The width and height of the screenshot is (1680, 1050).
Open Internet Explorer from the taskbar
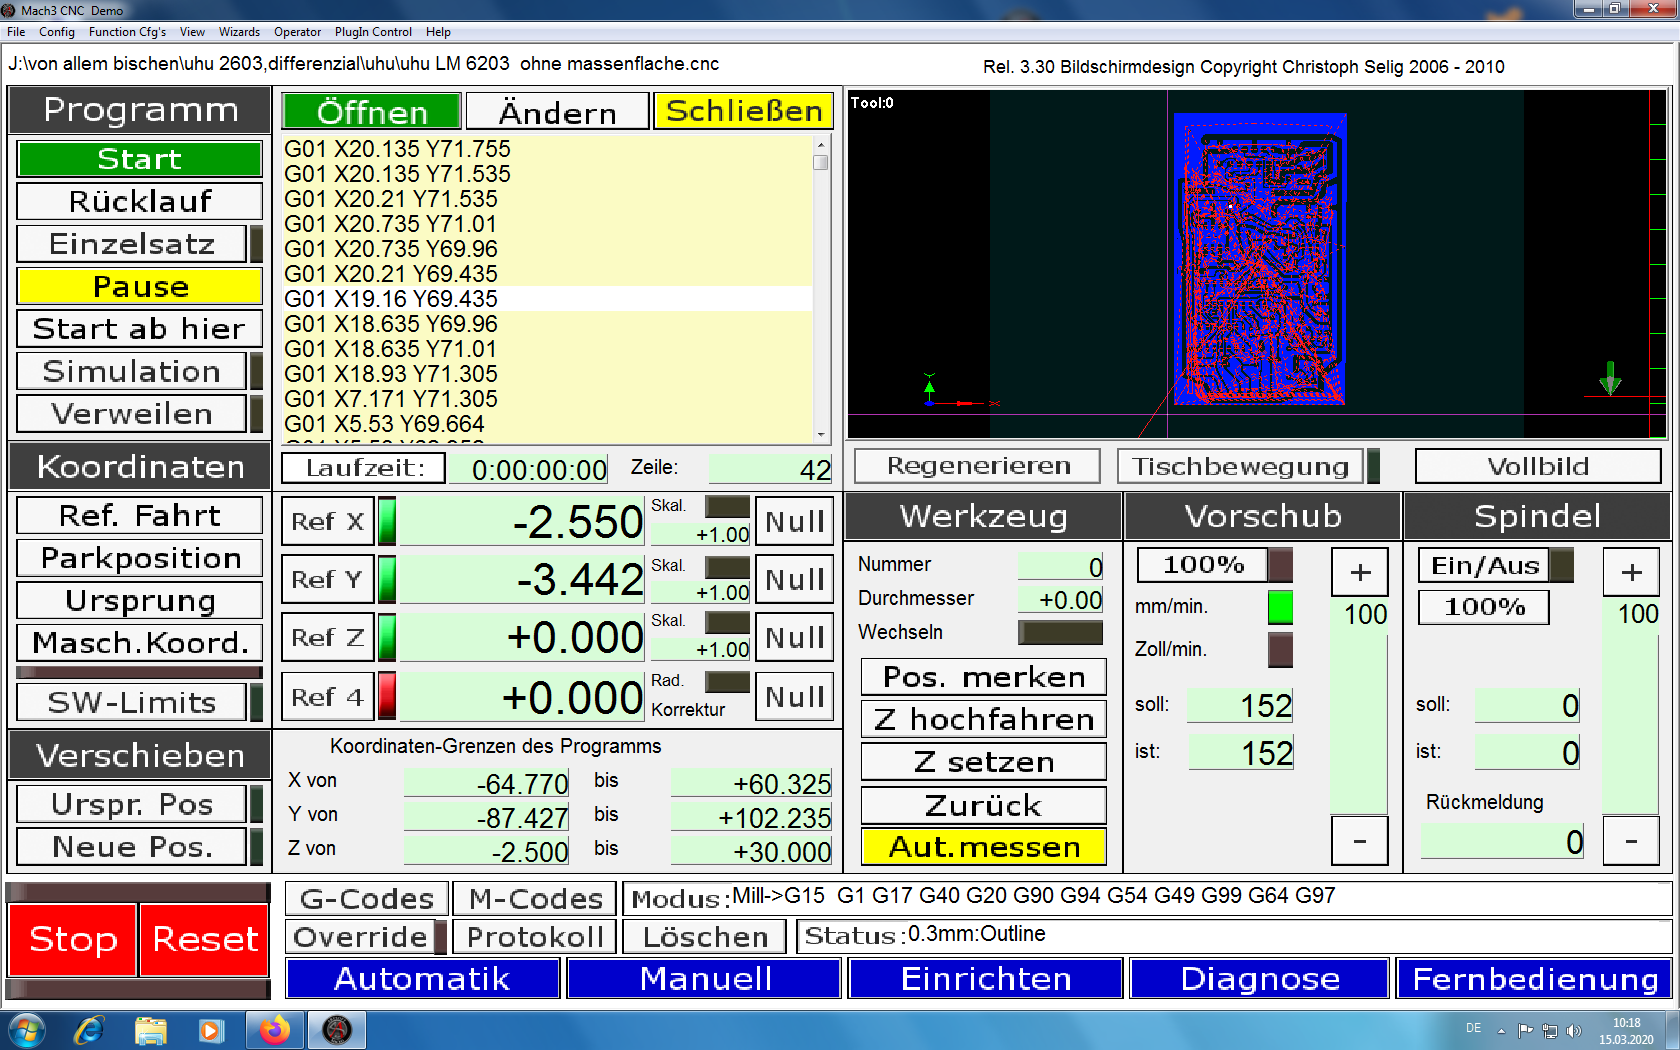coord(89,1029)
